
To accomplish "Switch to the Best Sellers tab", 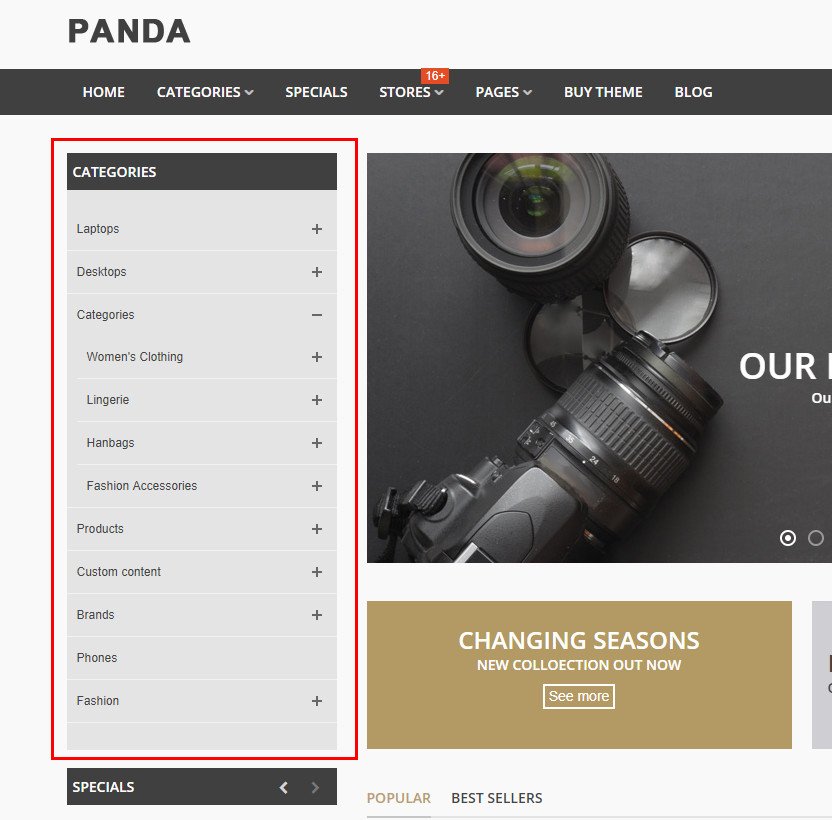I will [497, 798].
